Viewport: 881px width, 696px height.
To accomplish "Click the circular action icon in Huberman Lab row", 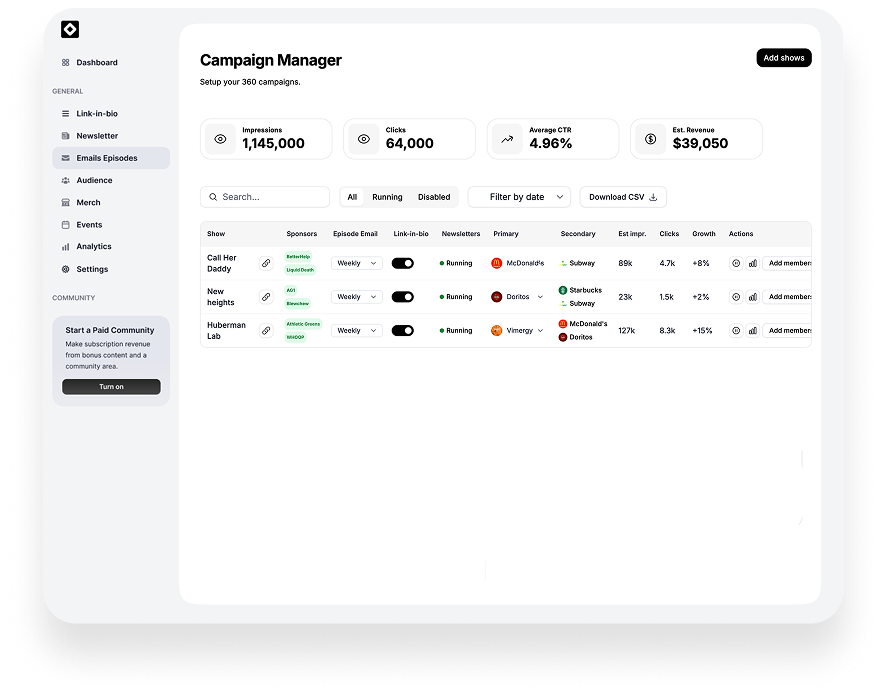I will point(736,330).
